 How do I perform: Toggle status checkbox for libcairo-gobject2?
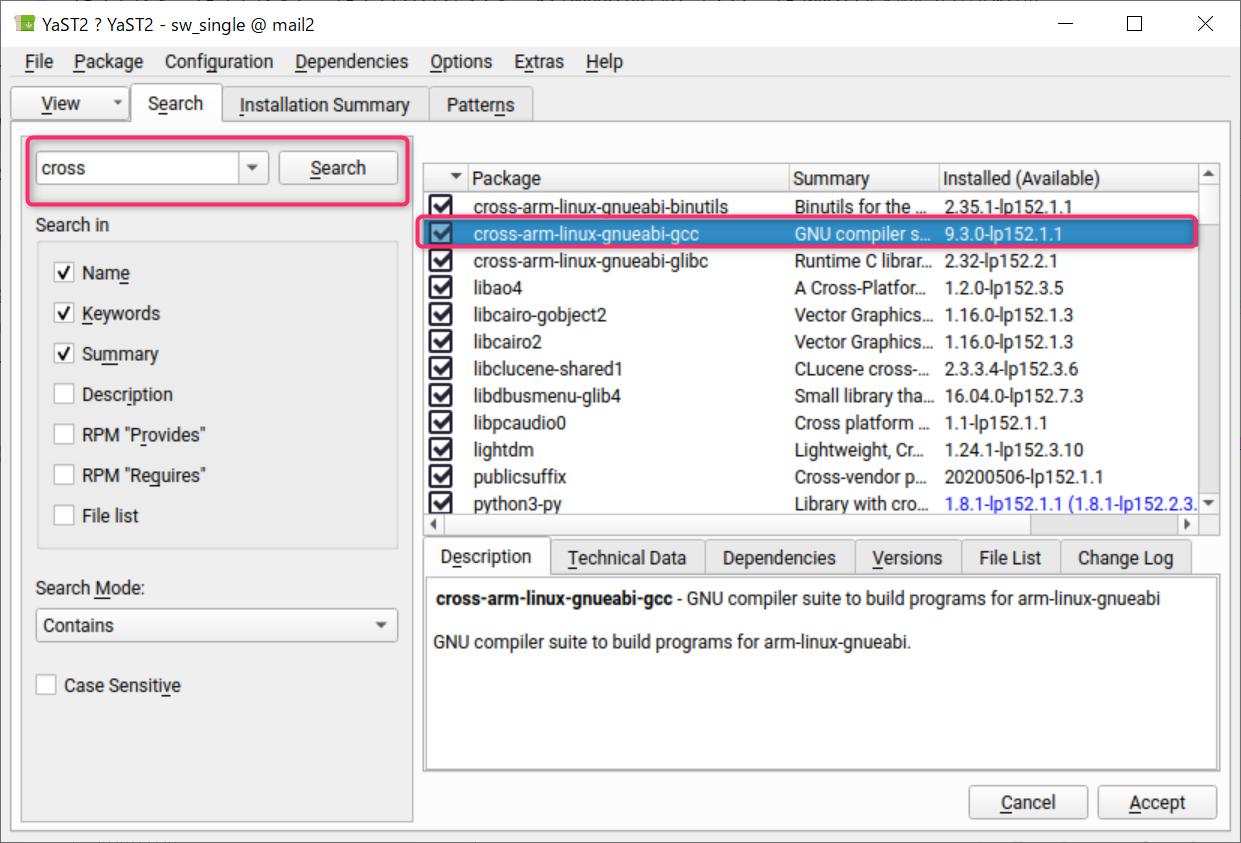440,314
